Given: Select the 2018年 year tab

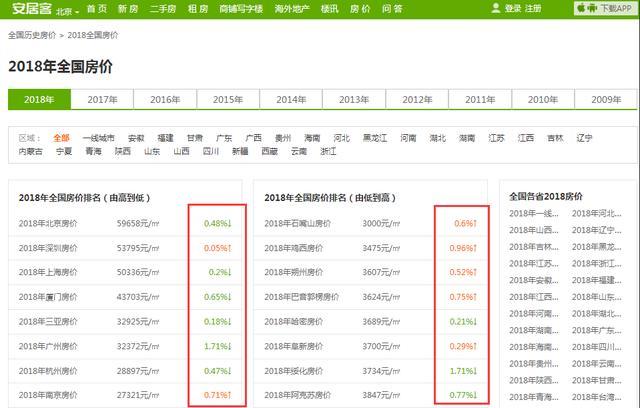Looking at the screenshot, I should point(39,100).
